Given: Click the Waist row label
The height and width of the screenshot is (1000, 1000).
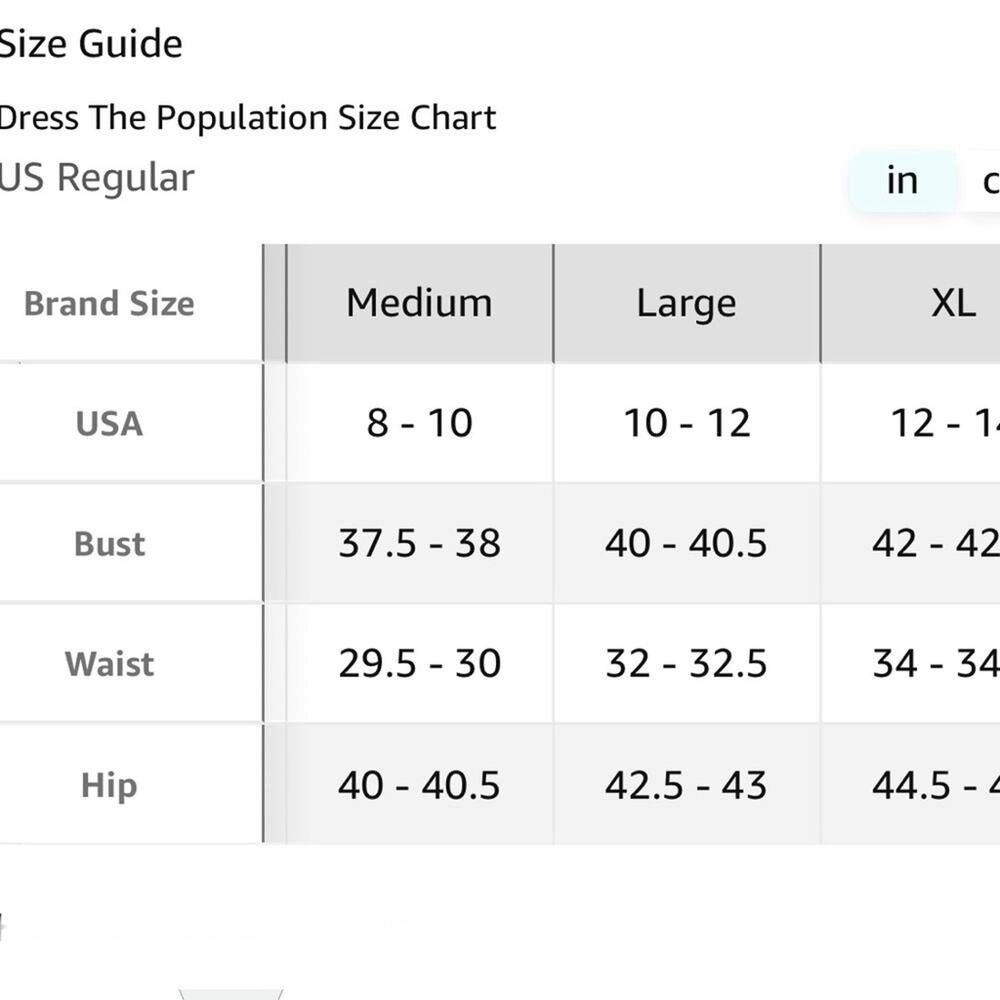Looking at the screenshot, I should pos(110,664).
